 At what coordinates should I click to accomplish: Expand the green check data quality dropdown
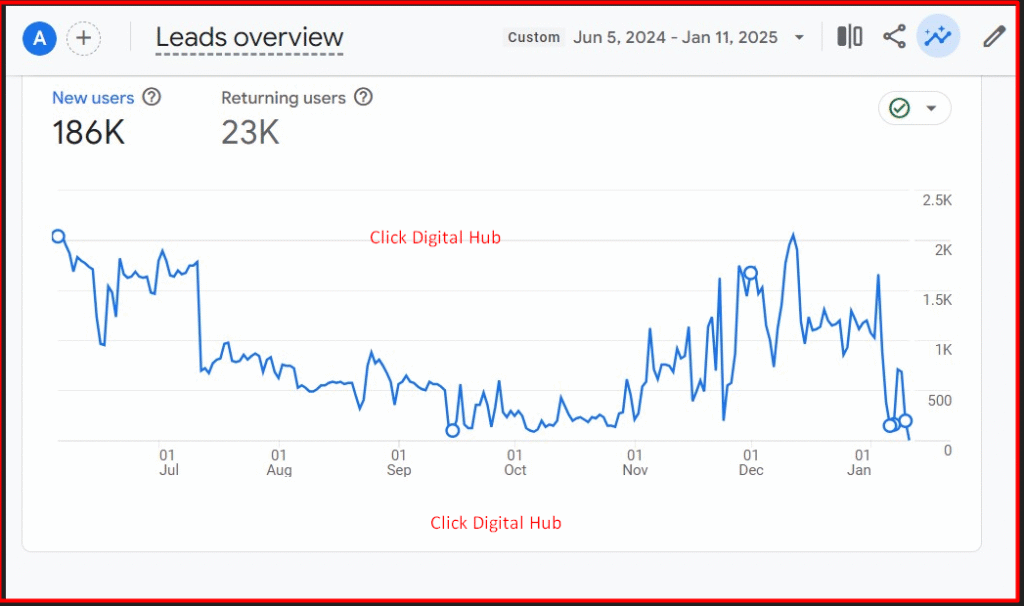pos(914,108)
